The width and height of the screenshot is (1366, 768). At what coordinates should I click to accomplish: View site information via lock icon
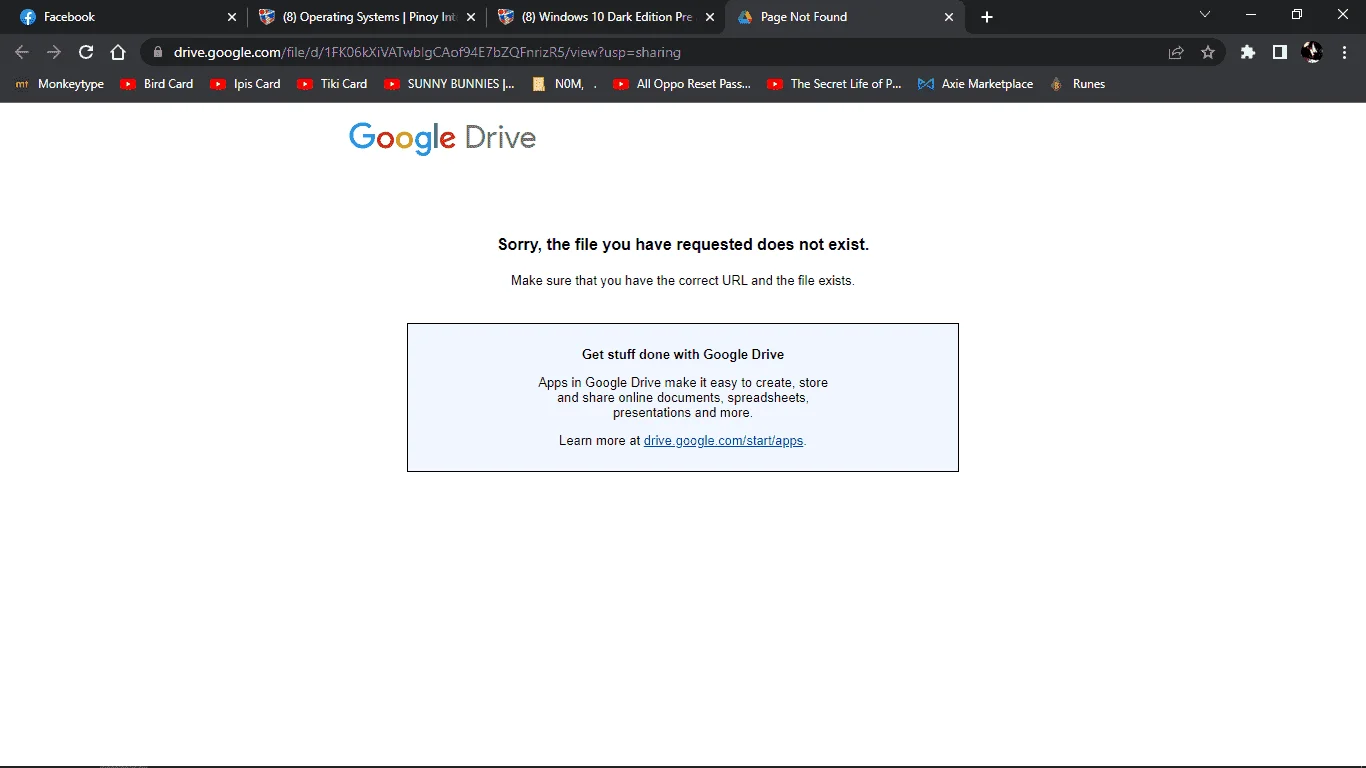click(157, 52)
